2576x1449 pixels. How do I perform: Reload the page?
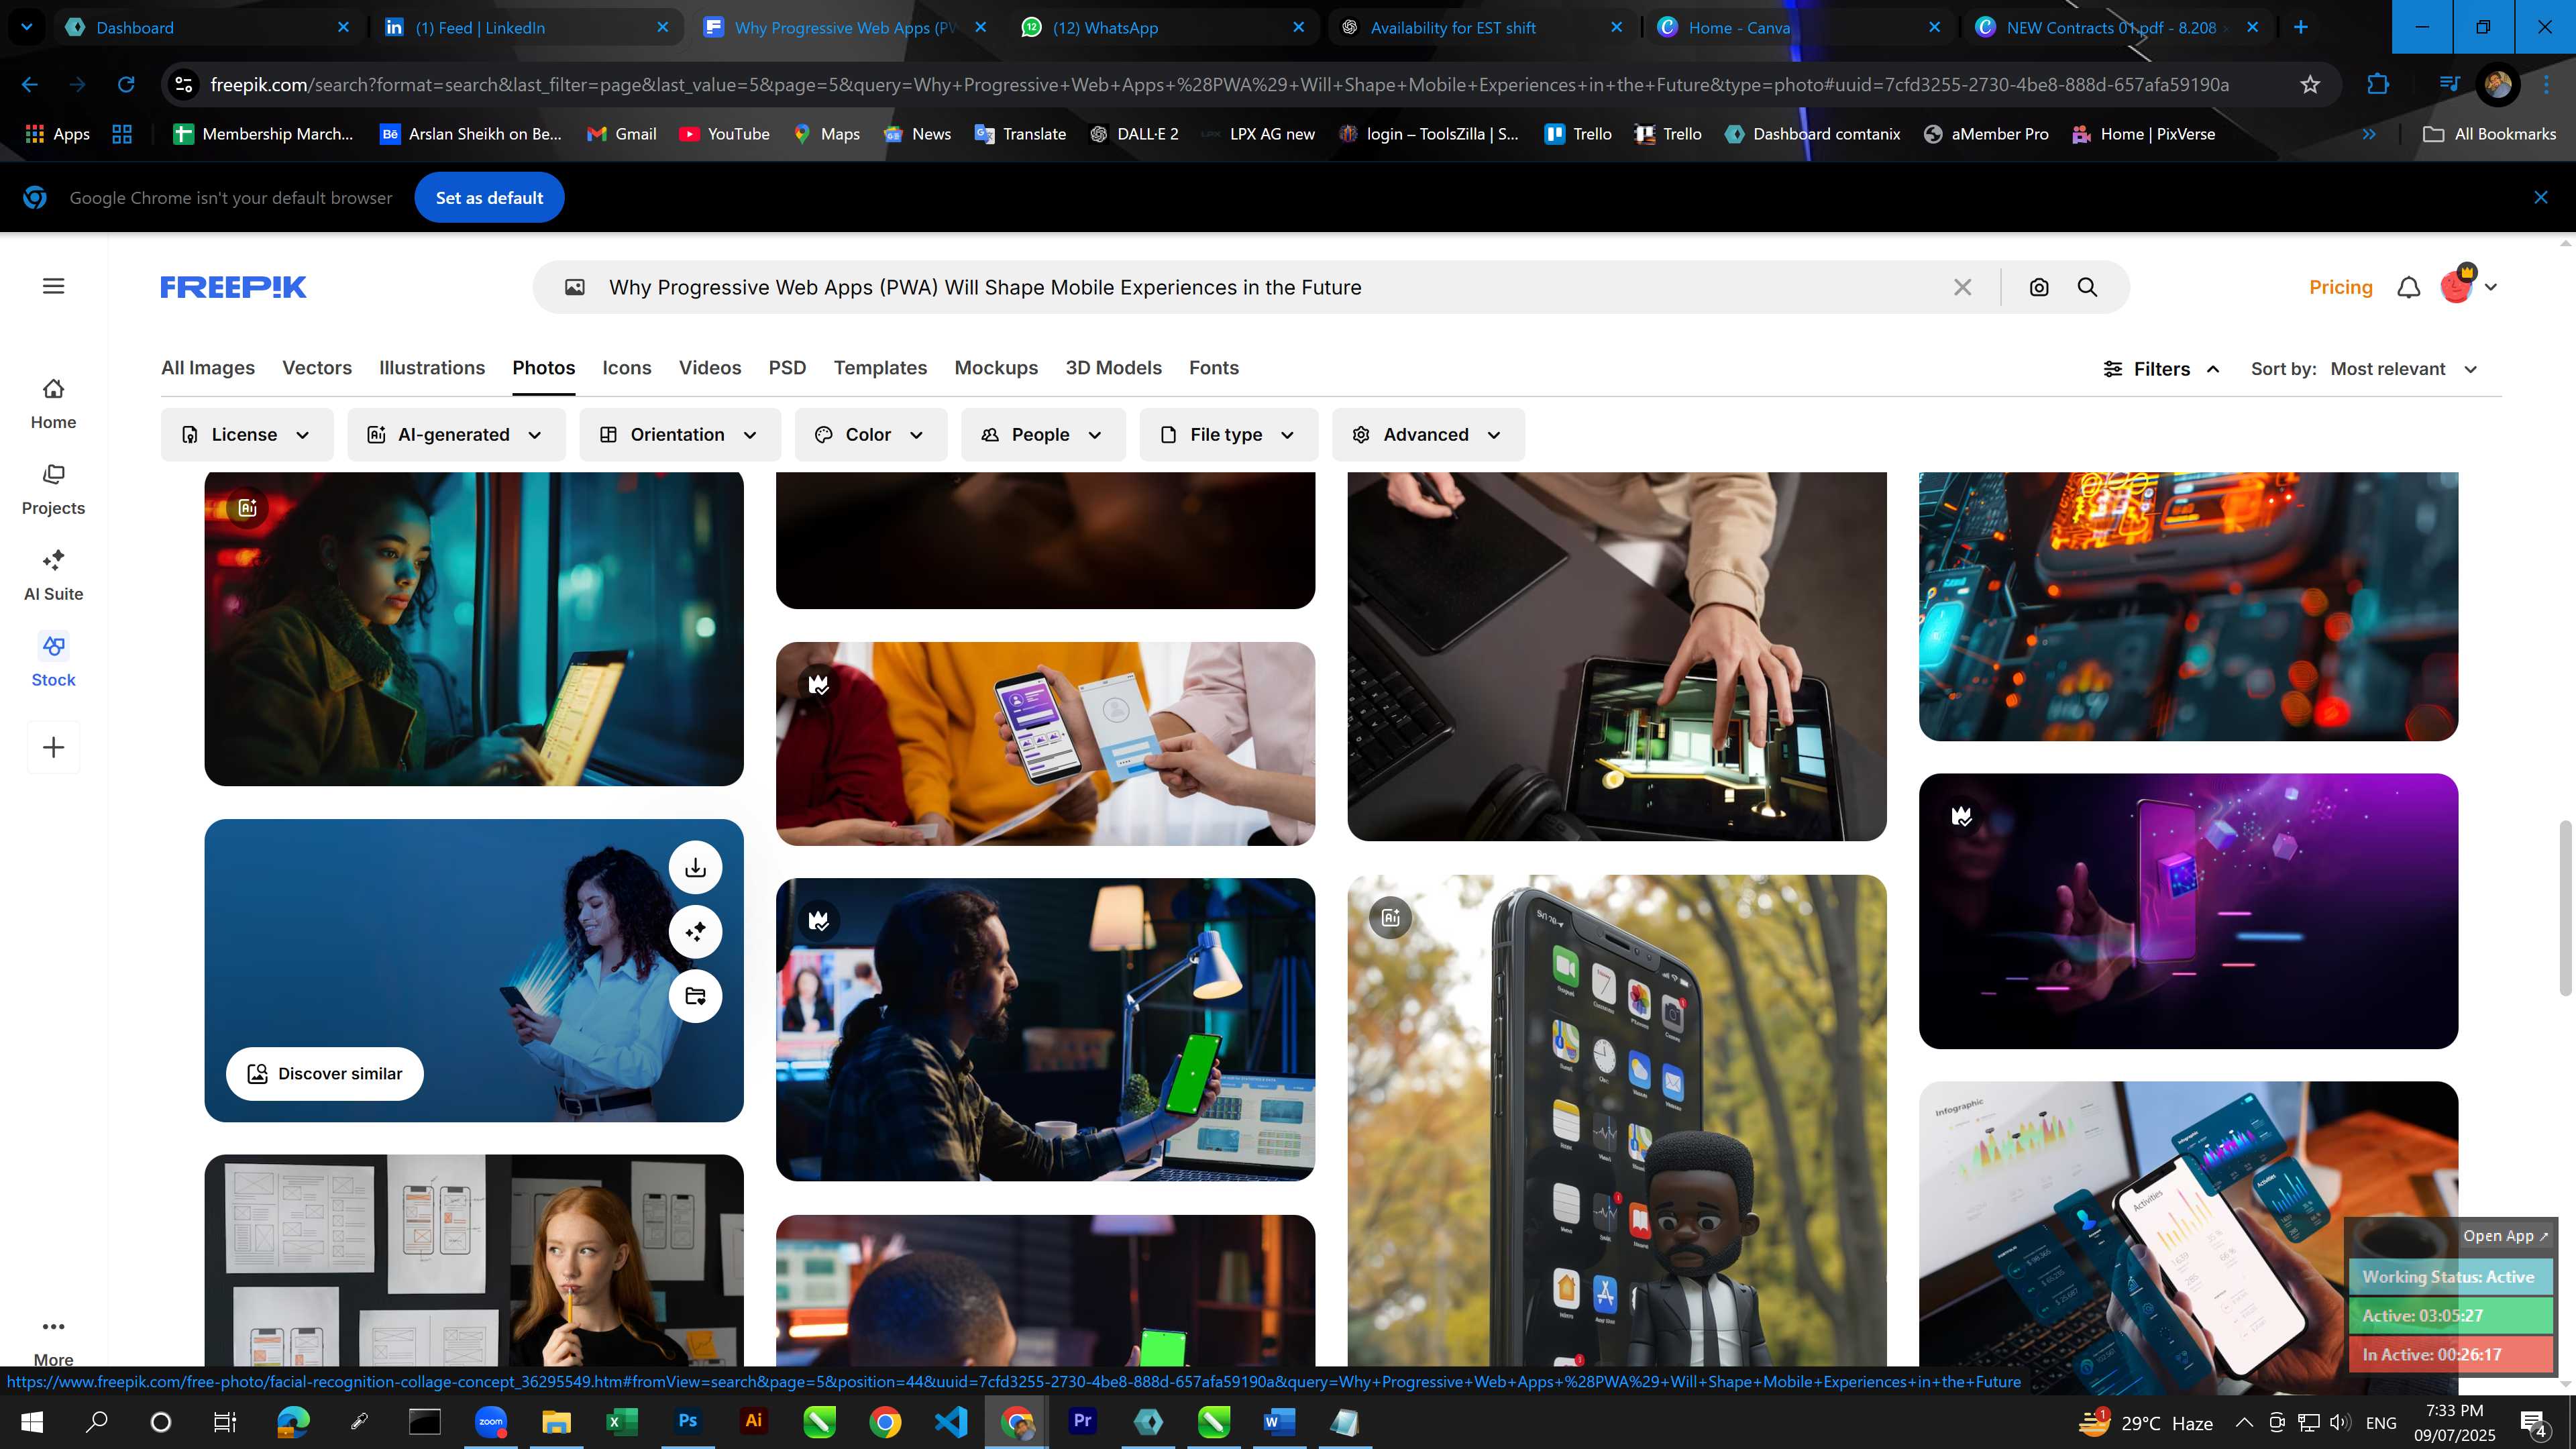(x=126, y=84)
